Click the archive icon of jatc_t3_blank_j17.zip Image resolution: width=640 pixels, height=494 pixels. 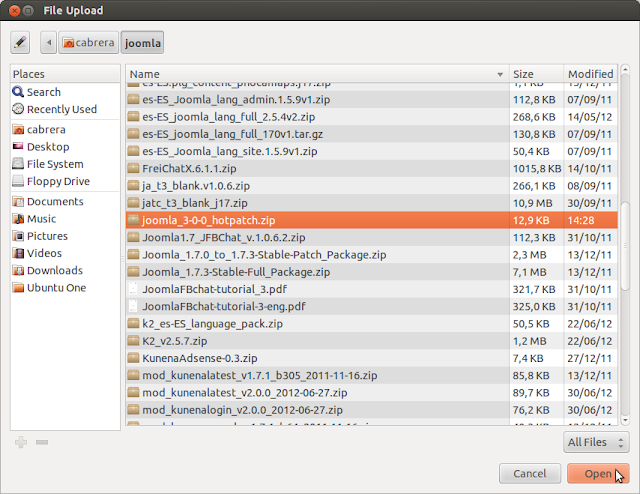tap(133, 202)
